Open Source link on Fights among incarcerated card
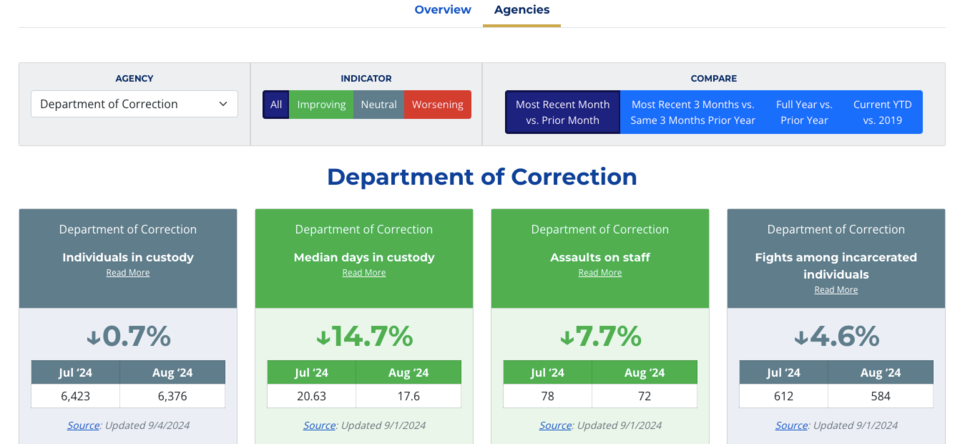This screenshot has height=444, width=960. pos(792,425)
